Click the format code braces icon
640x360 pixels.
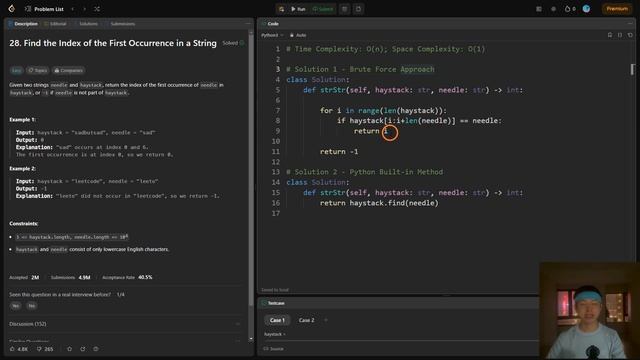pos(620,35)
